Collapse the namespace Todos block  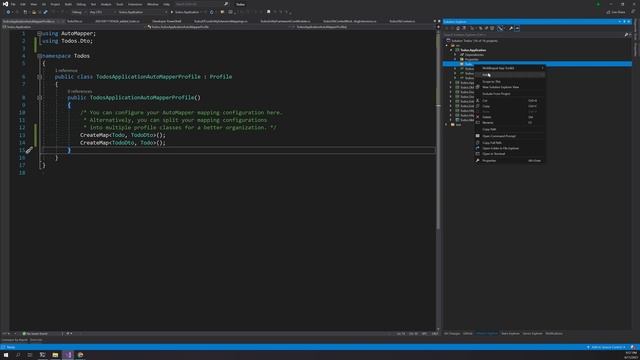40,56
